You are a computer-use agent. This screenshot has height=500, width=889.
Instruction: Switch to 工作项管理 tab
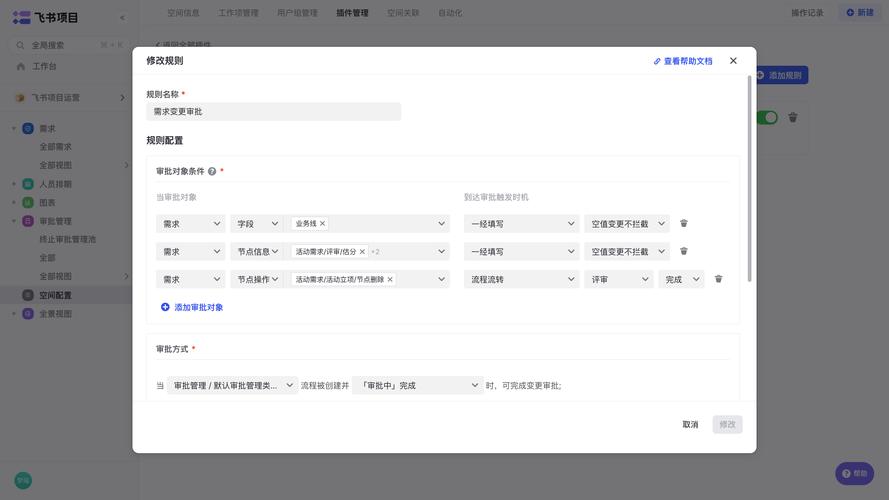click(x=238, y=12)
